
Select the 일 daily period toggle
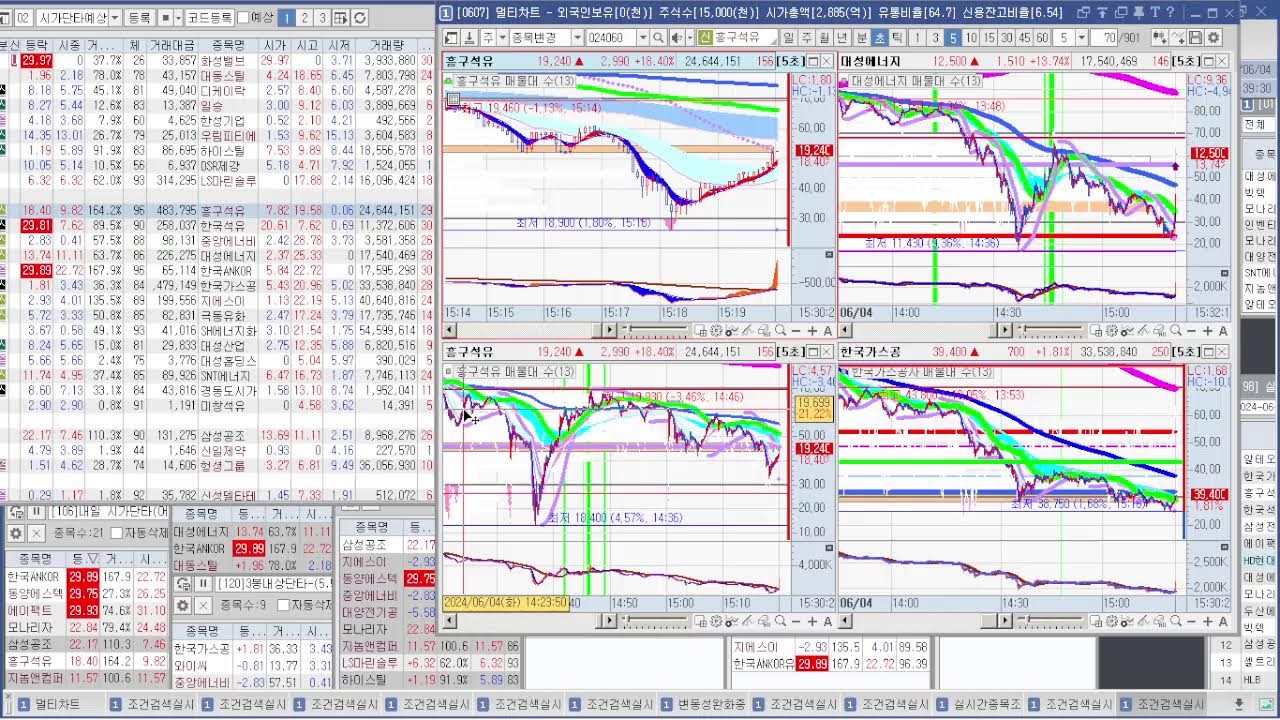click(x=788, y=38)
